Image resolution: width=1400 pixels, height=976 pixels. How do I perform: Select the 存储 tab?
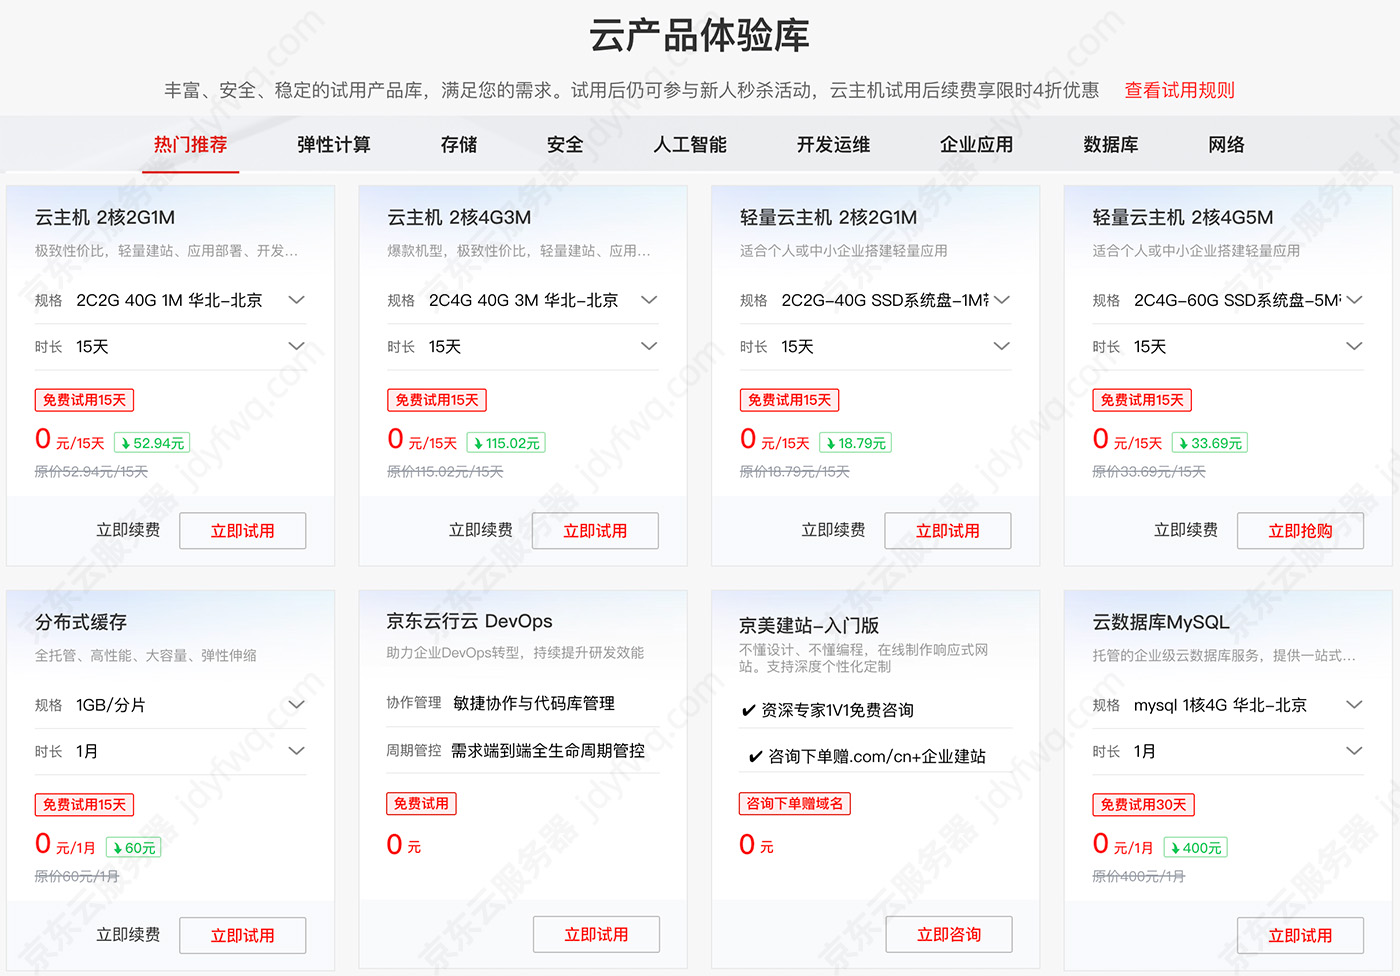[x=459, y=145]
